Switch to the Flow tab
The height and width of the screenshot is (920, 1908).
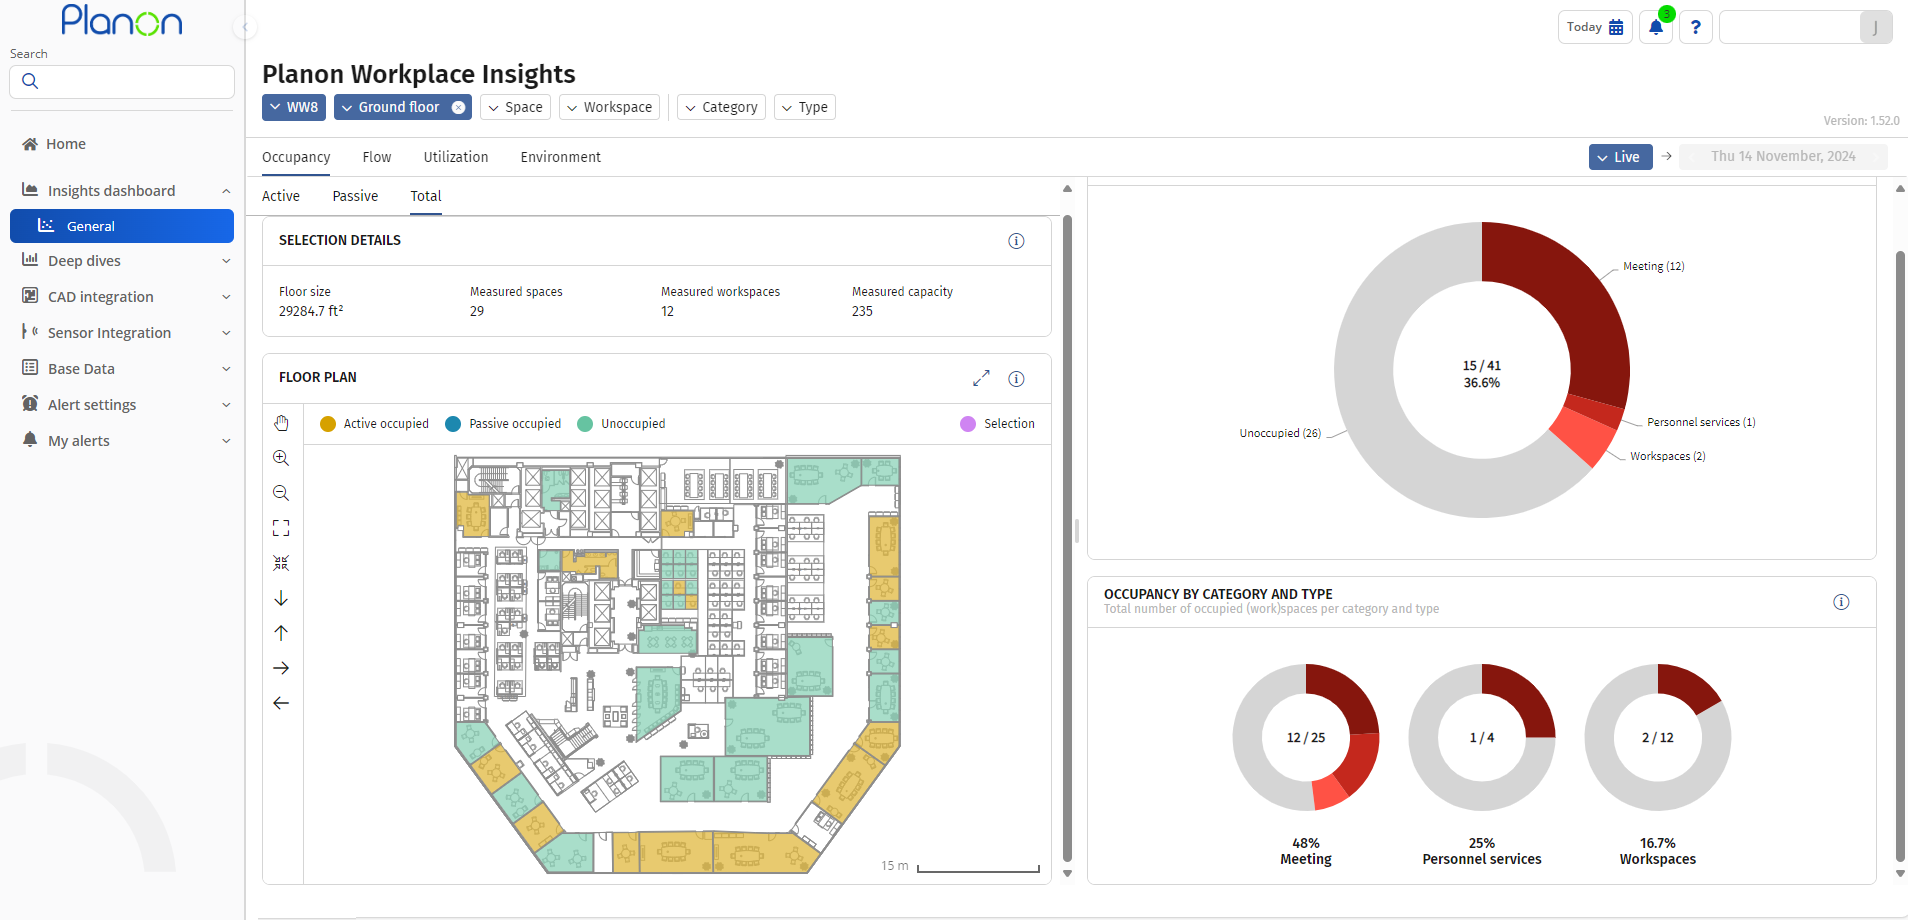[x=377, y=157]
